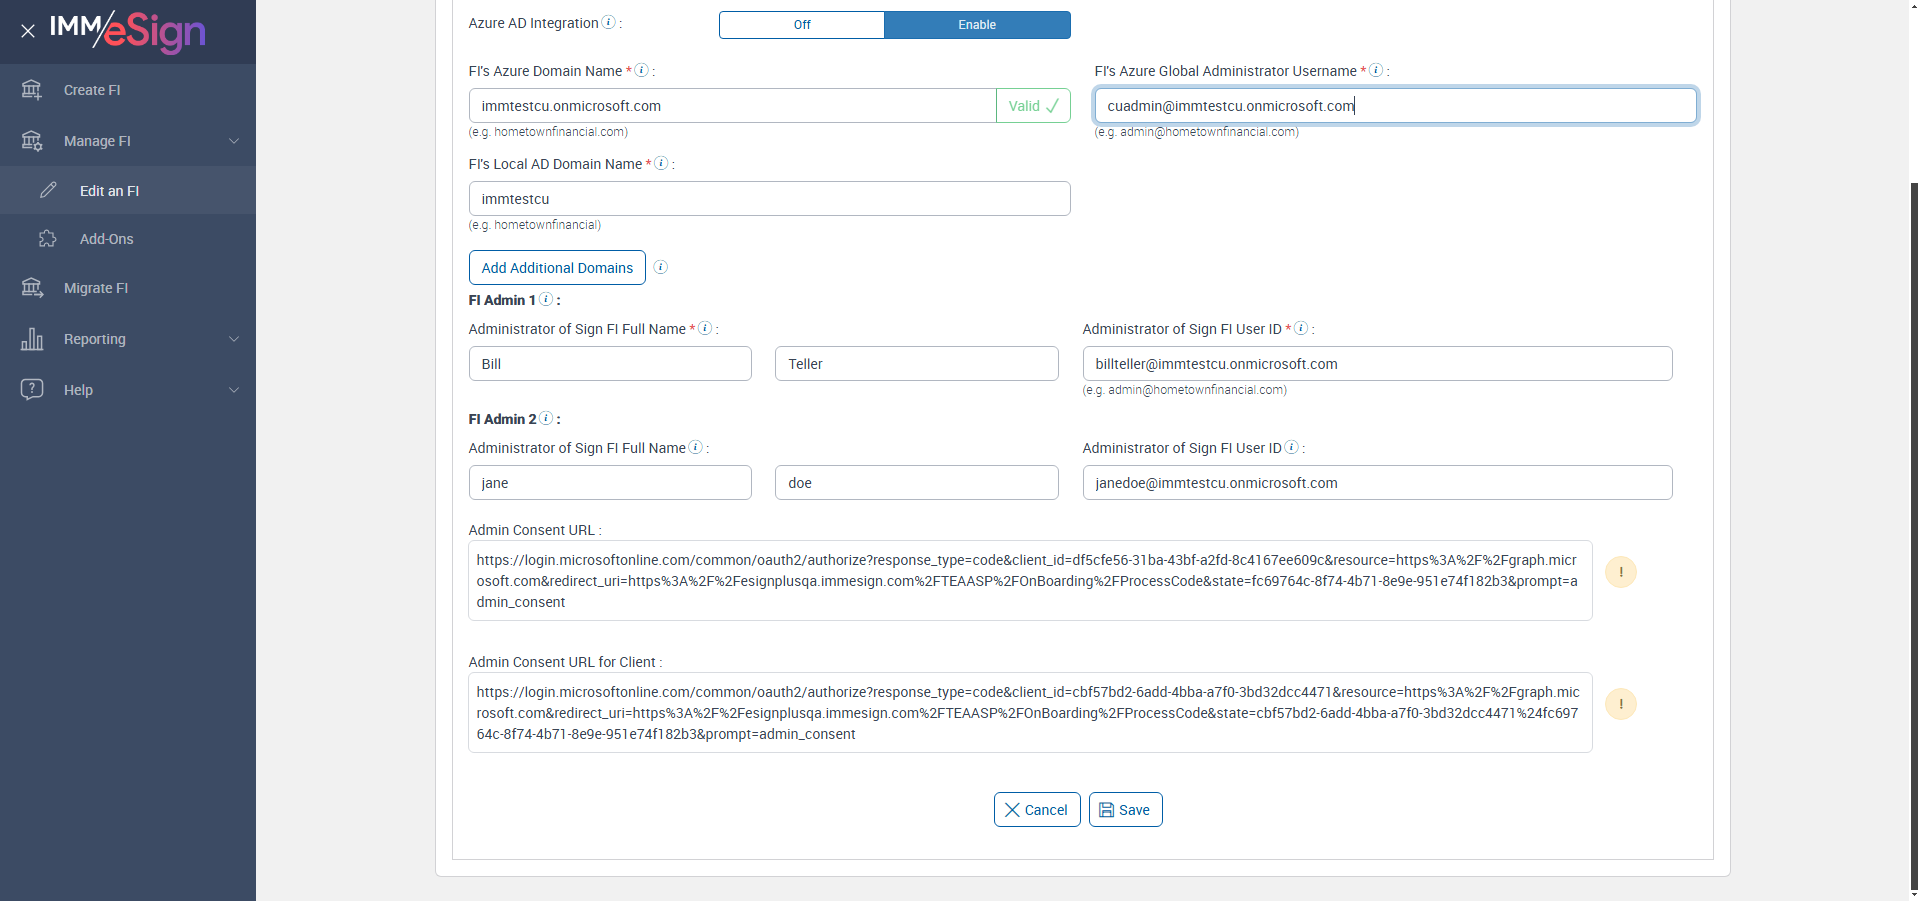Turn Azure AD Integration Off

click(x=802, y=25)
